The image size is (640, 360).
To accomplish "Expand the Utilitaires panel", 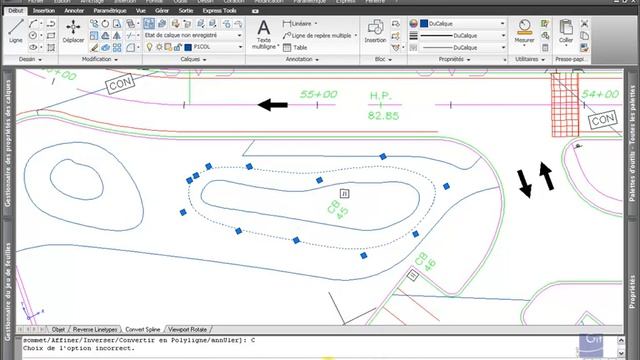I will tap(530, 59).
